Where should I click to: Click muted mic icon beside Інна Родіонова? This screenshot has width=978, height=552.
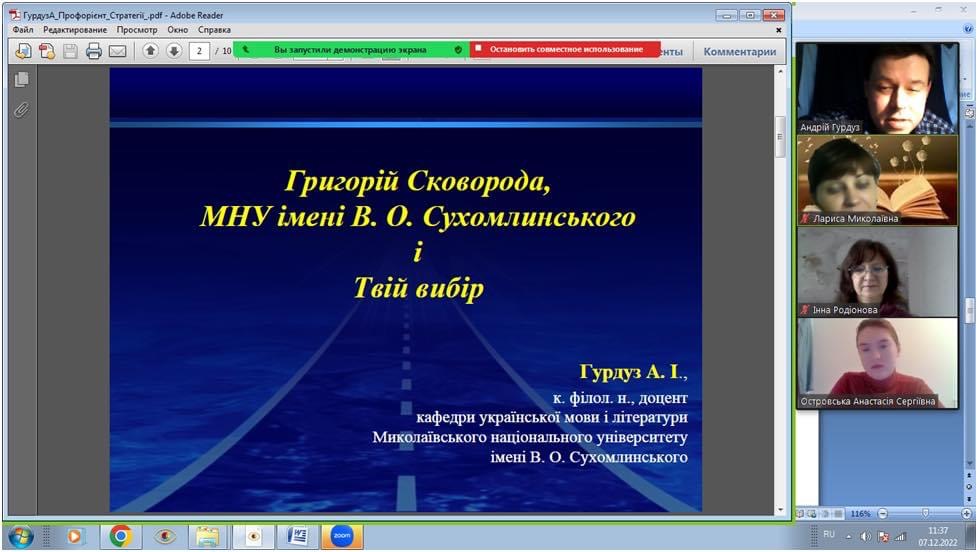[805, 309]
